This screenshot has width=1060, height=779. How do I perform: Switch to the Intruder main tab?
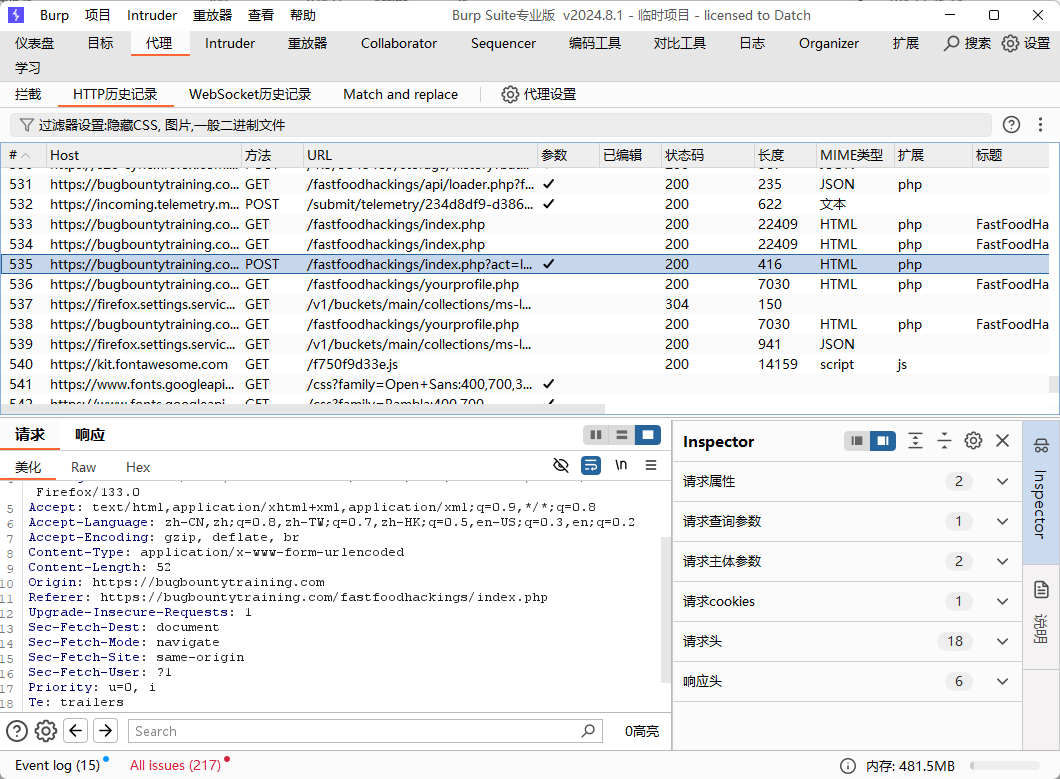click(x=230, y=43)
